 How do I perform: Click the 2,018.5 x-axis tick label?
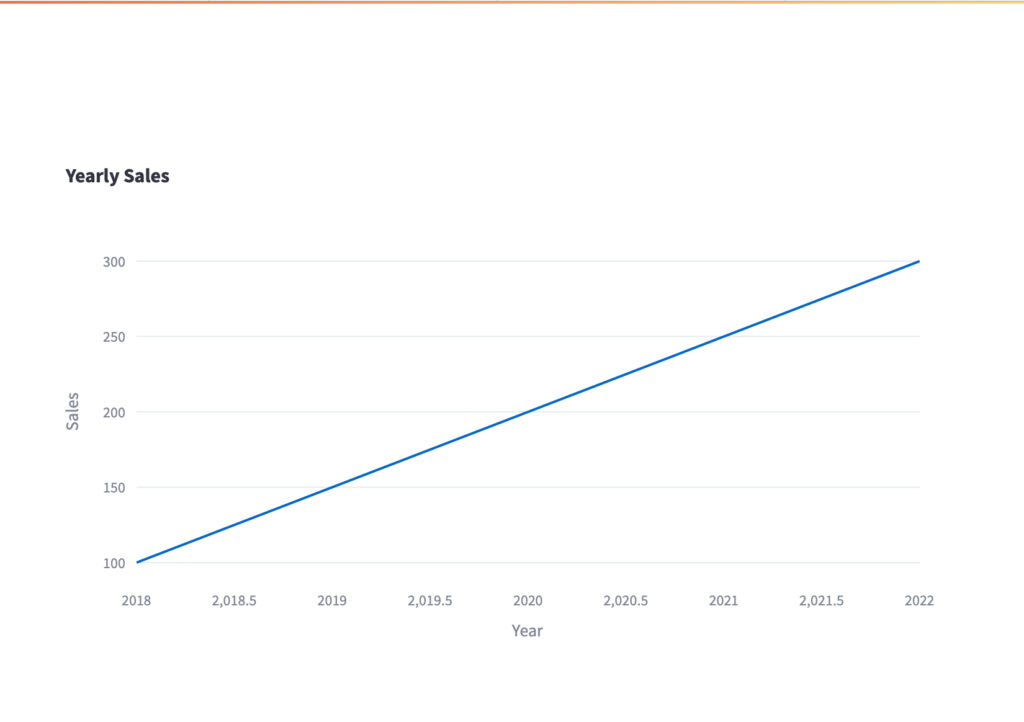(234, 601)
